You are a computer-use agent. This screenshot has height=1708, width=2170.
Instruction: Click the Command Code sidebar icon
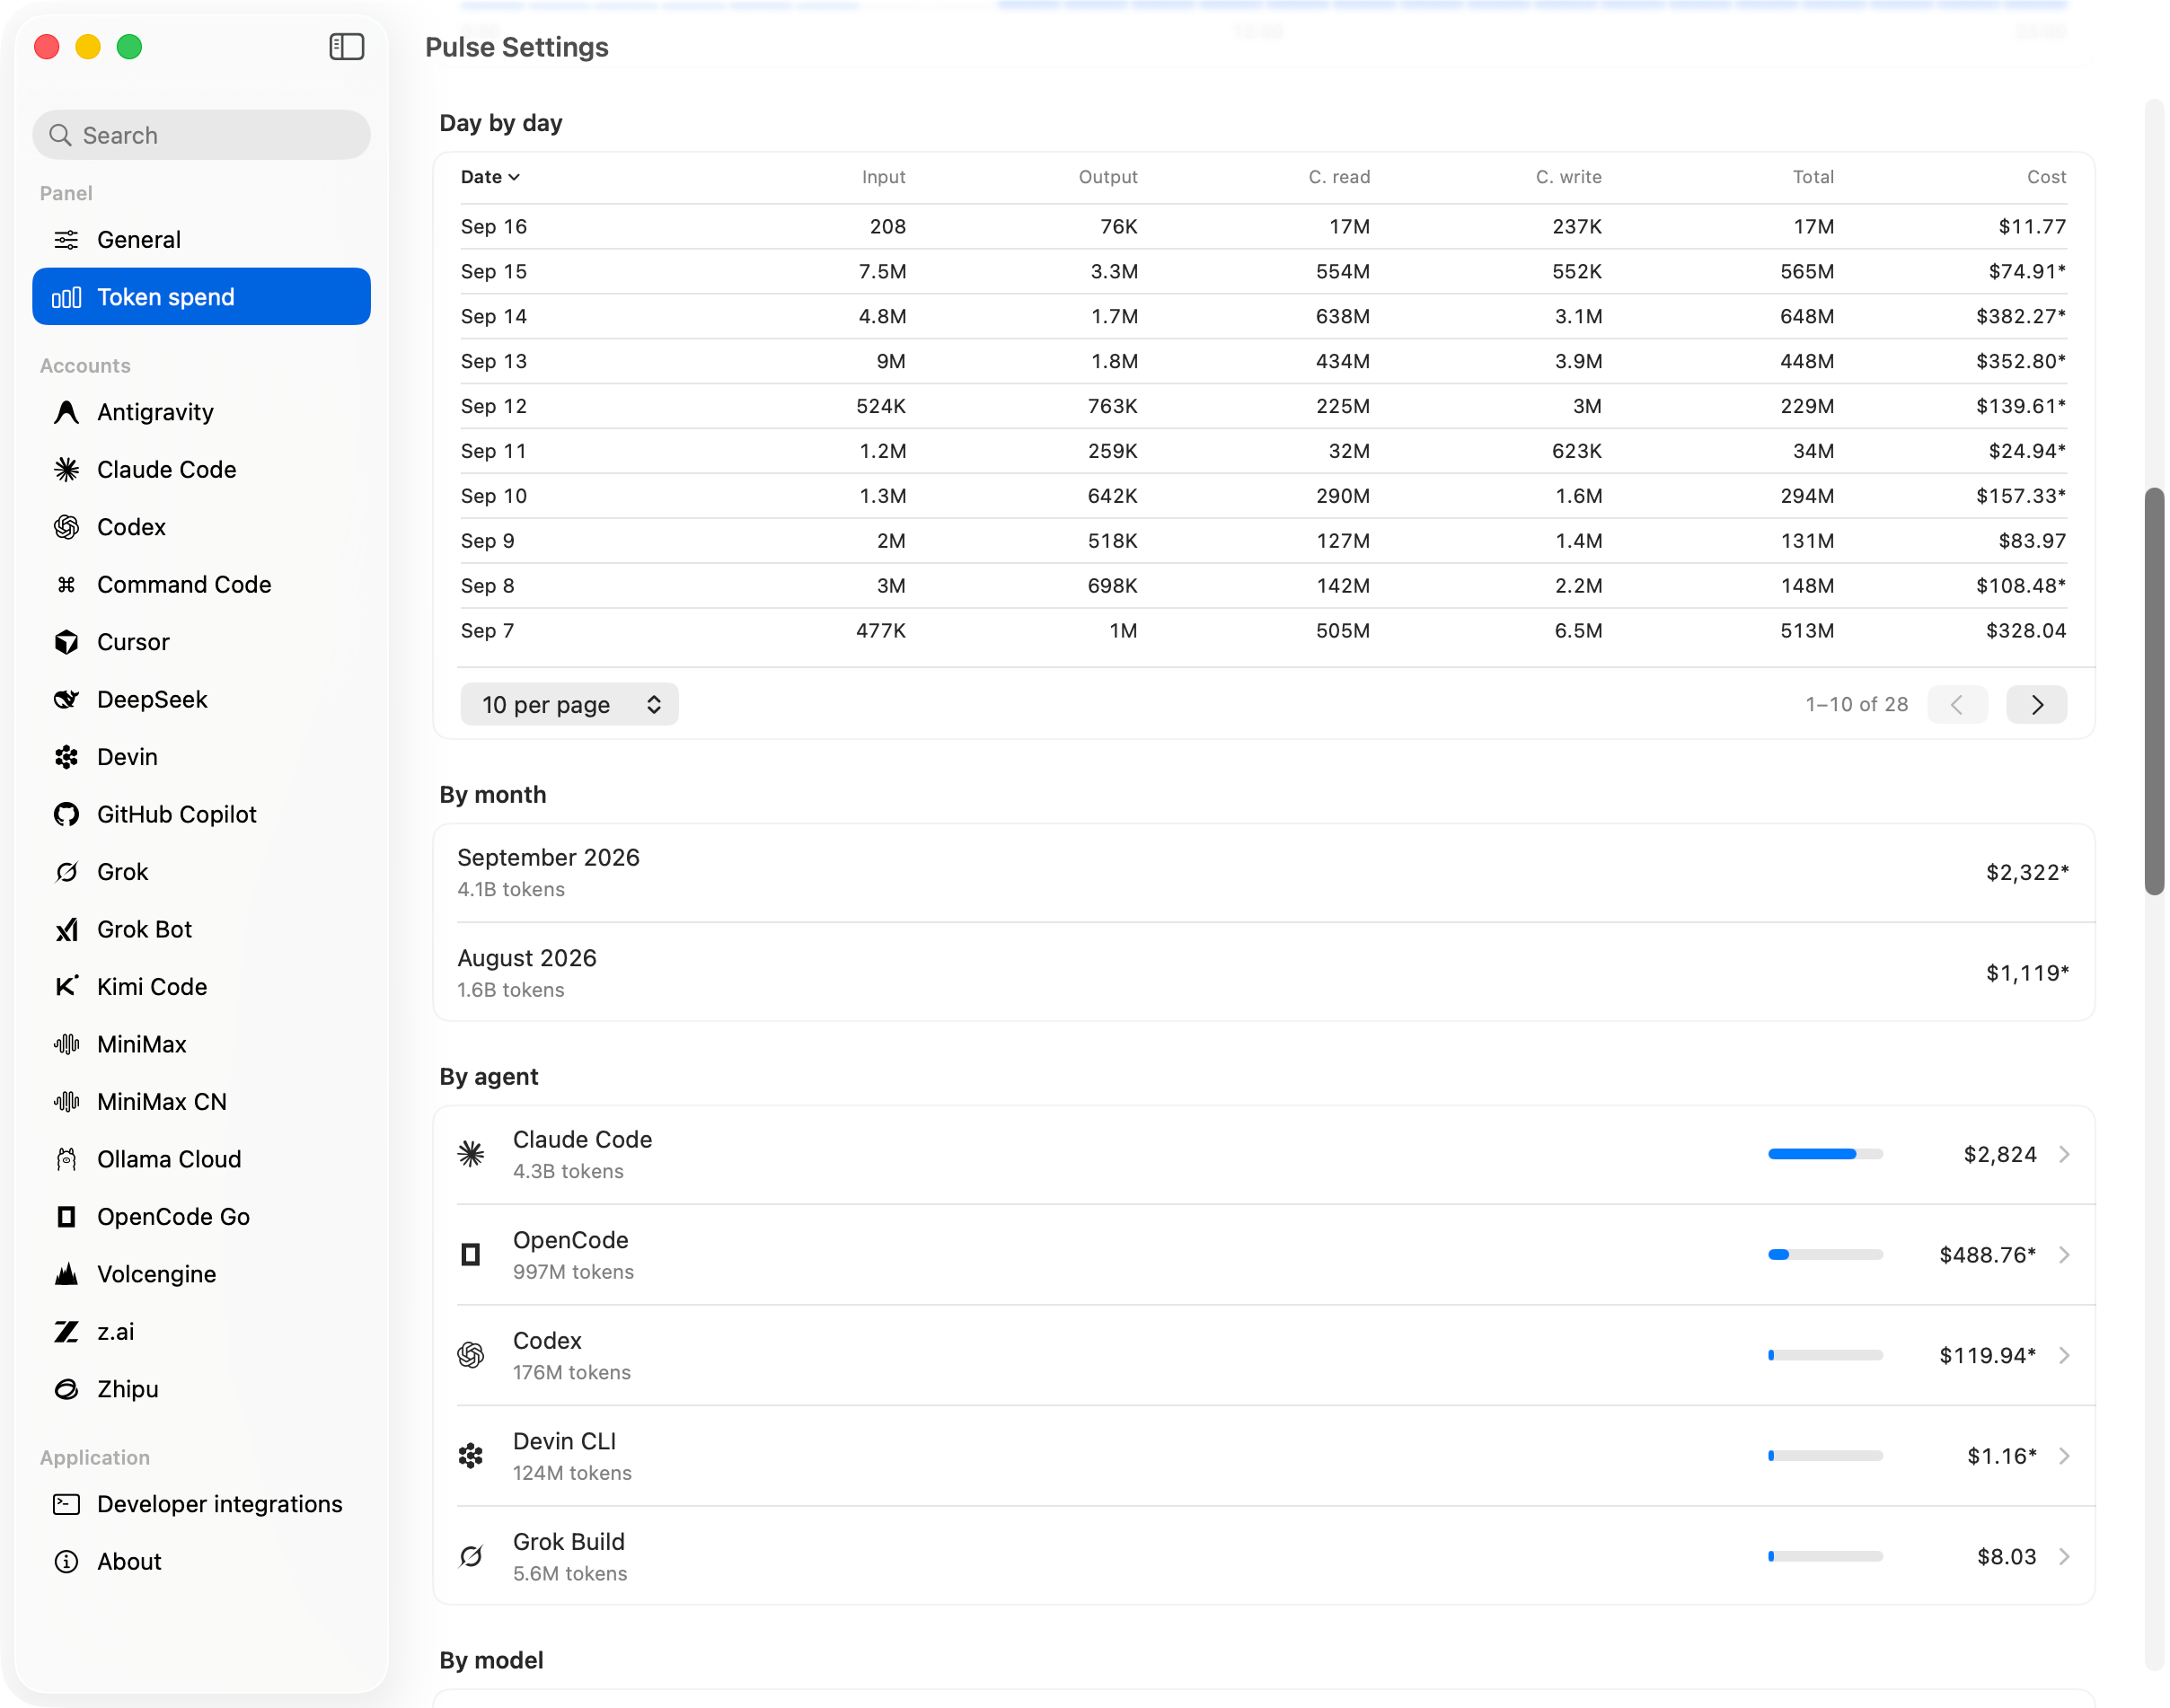click(66, 585)
